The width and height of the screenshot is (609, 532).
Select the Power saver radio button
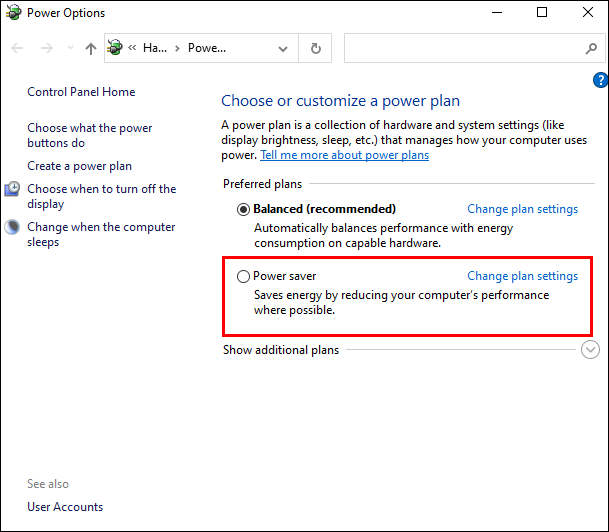(243, 276)
